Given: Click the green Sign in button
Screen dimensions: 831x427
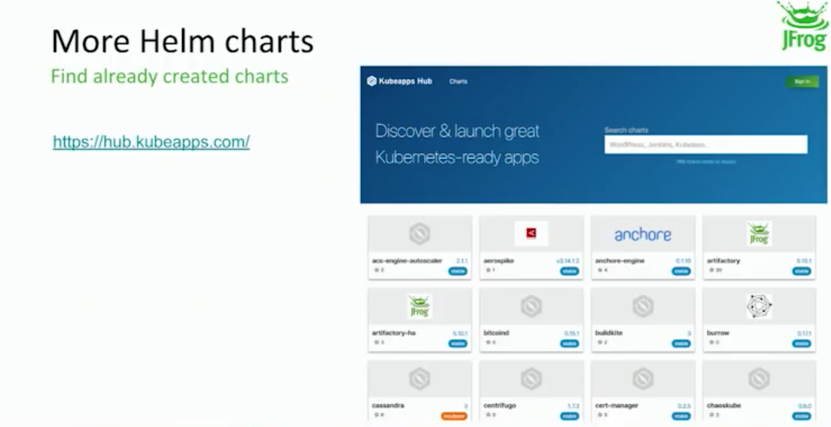Looking at the screenshot, I should pyautogui.click(x=802, y=82).
